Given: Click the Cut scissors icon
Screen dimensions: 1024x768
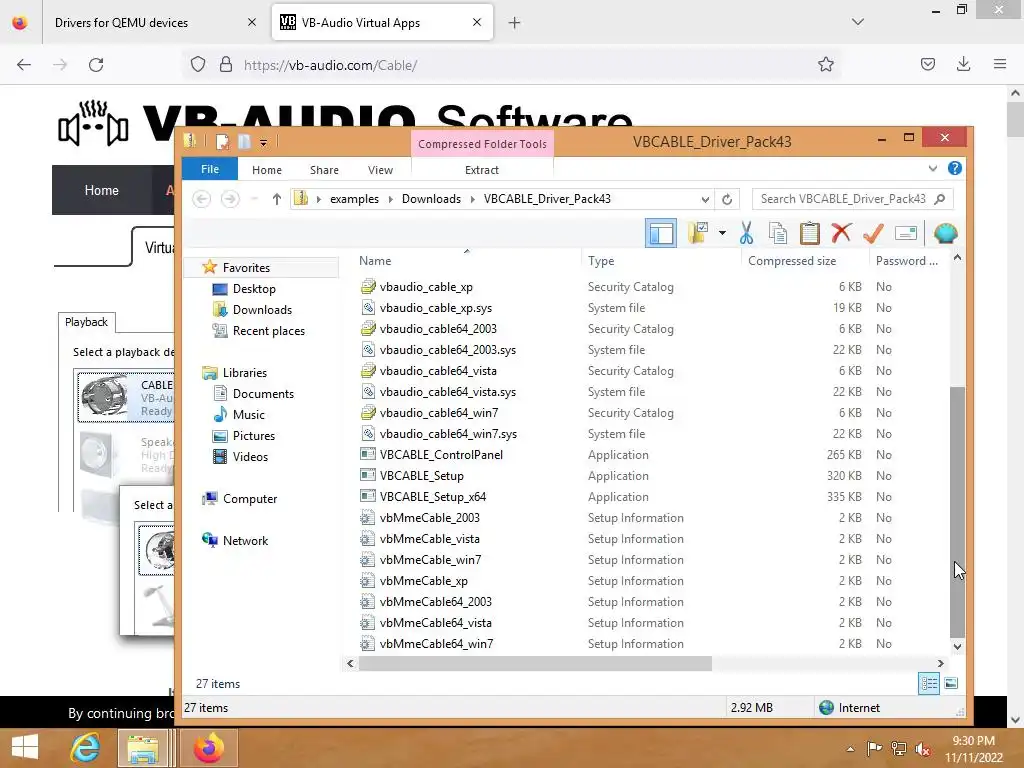Looking at the screenshot, I should point(746,233).
